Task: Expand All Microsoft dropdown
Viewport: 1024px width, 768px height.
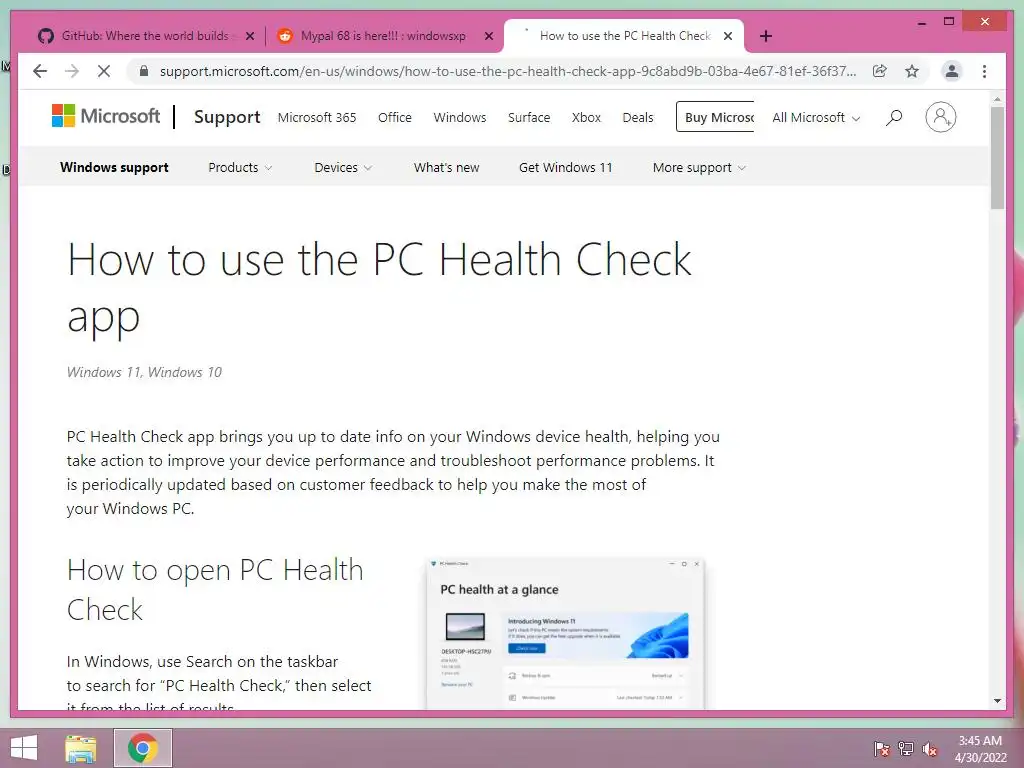Action: coord(816,118)
